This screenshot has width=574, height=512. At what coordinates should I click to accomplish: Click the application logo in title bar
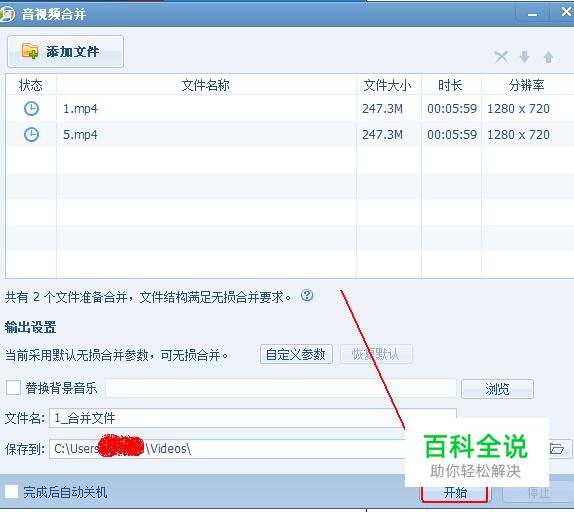[x=7, y=14]
